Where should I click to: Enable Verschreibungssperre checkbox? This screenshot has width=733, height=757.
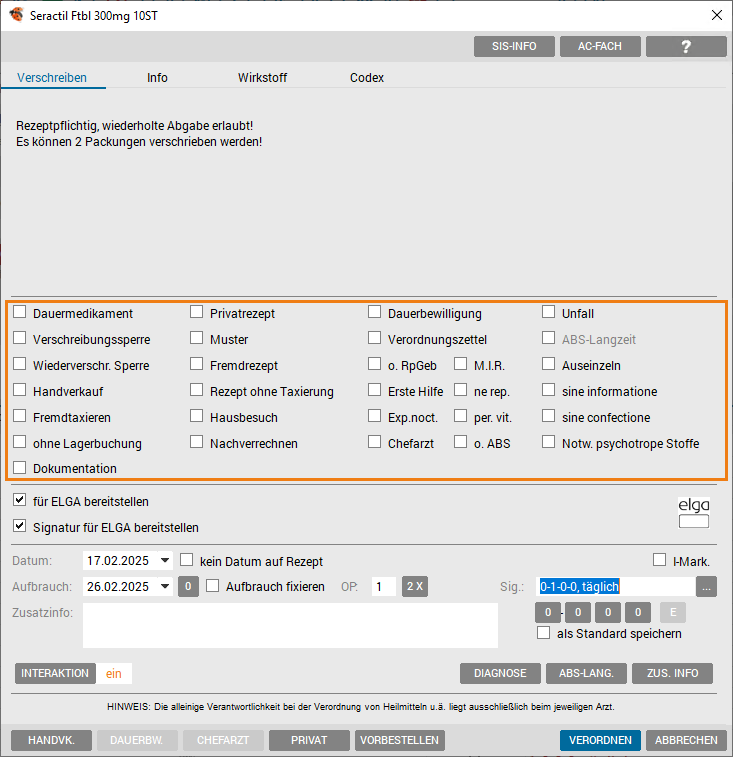point(19,338)
